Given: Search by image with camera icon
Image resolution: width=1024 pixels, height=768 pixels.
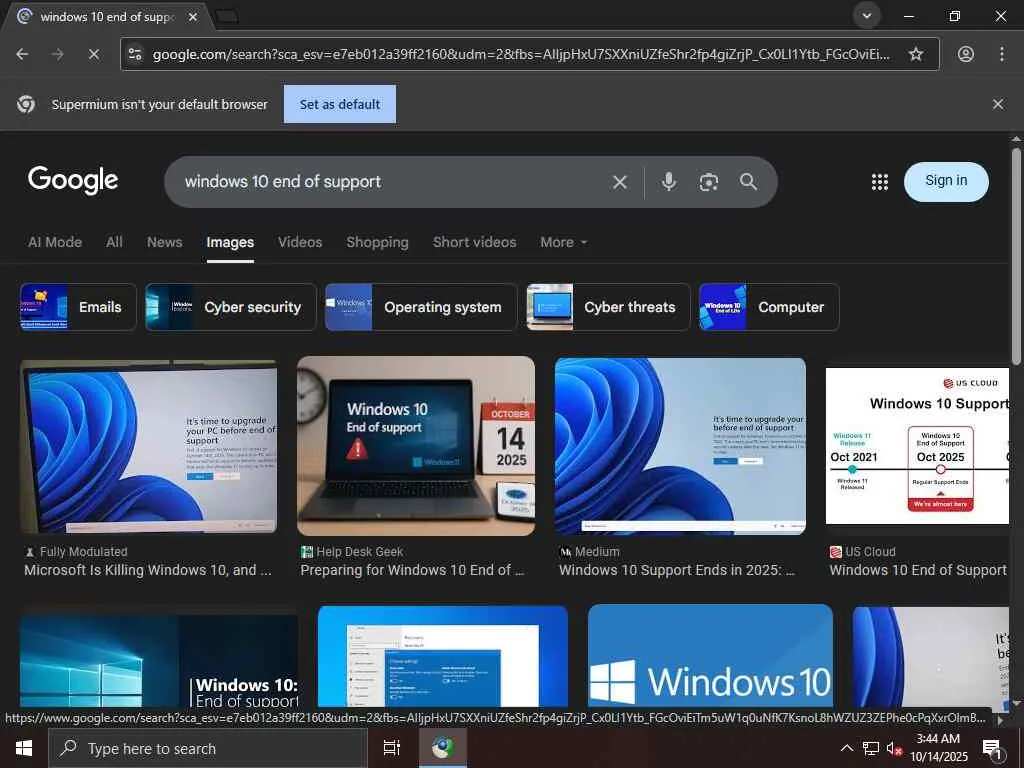Looking at the screenshot, I should click(x=709, y=182).
